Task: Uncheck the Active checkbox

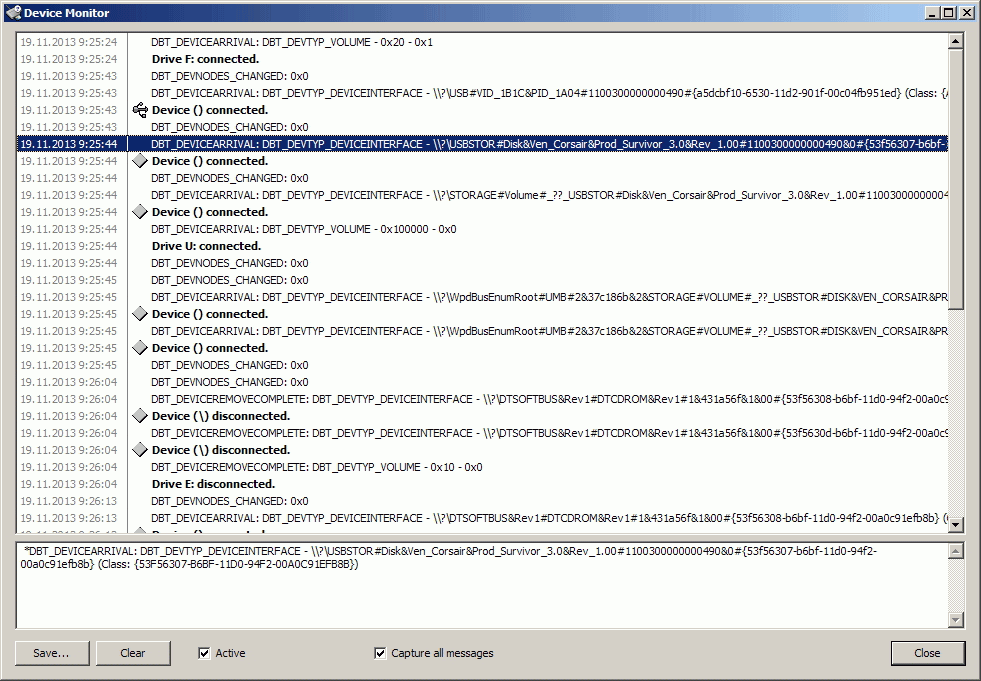Action: 205,653
